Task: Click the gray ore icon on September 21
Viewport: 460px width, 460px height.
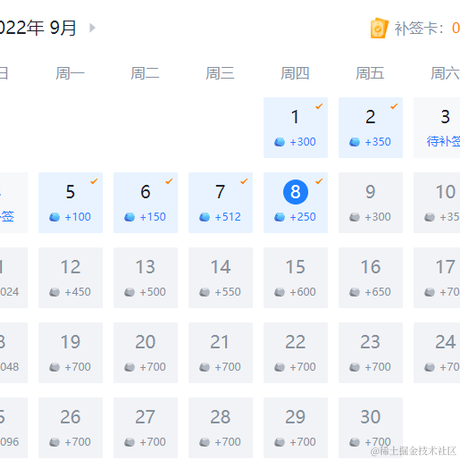Action: point(204,367)
